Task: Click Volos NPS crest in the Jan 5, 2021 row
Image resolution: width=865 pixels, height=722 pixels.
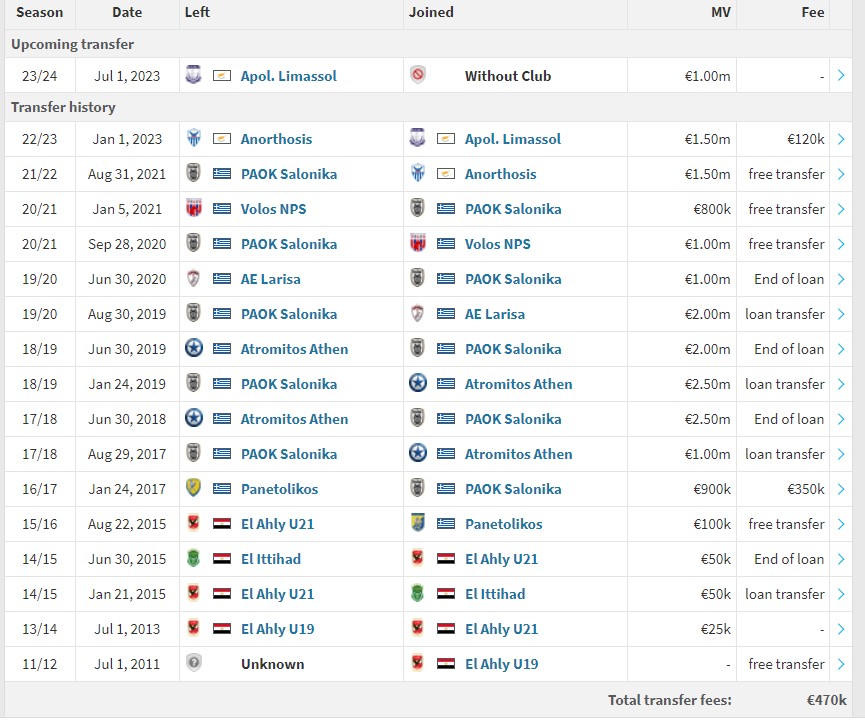Action: pyautogui.click(x=194, y=208)
